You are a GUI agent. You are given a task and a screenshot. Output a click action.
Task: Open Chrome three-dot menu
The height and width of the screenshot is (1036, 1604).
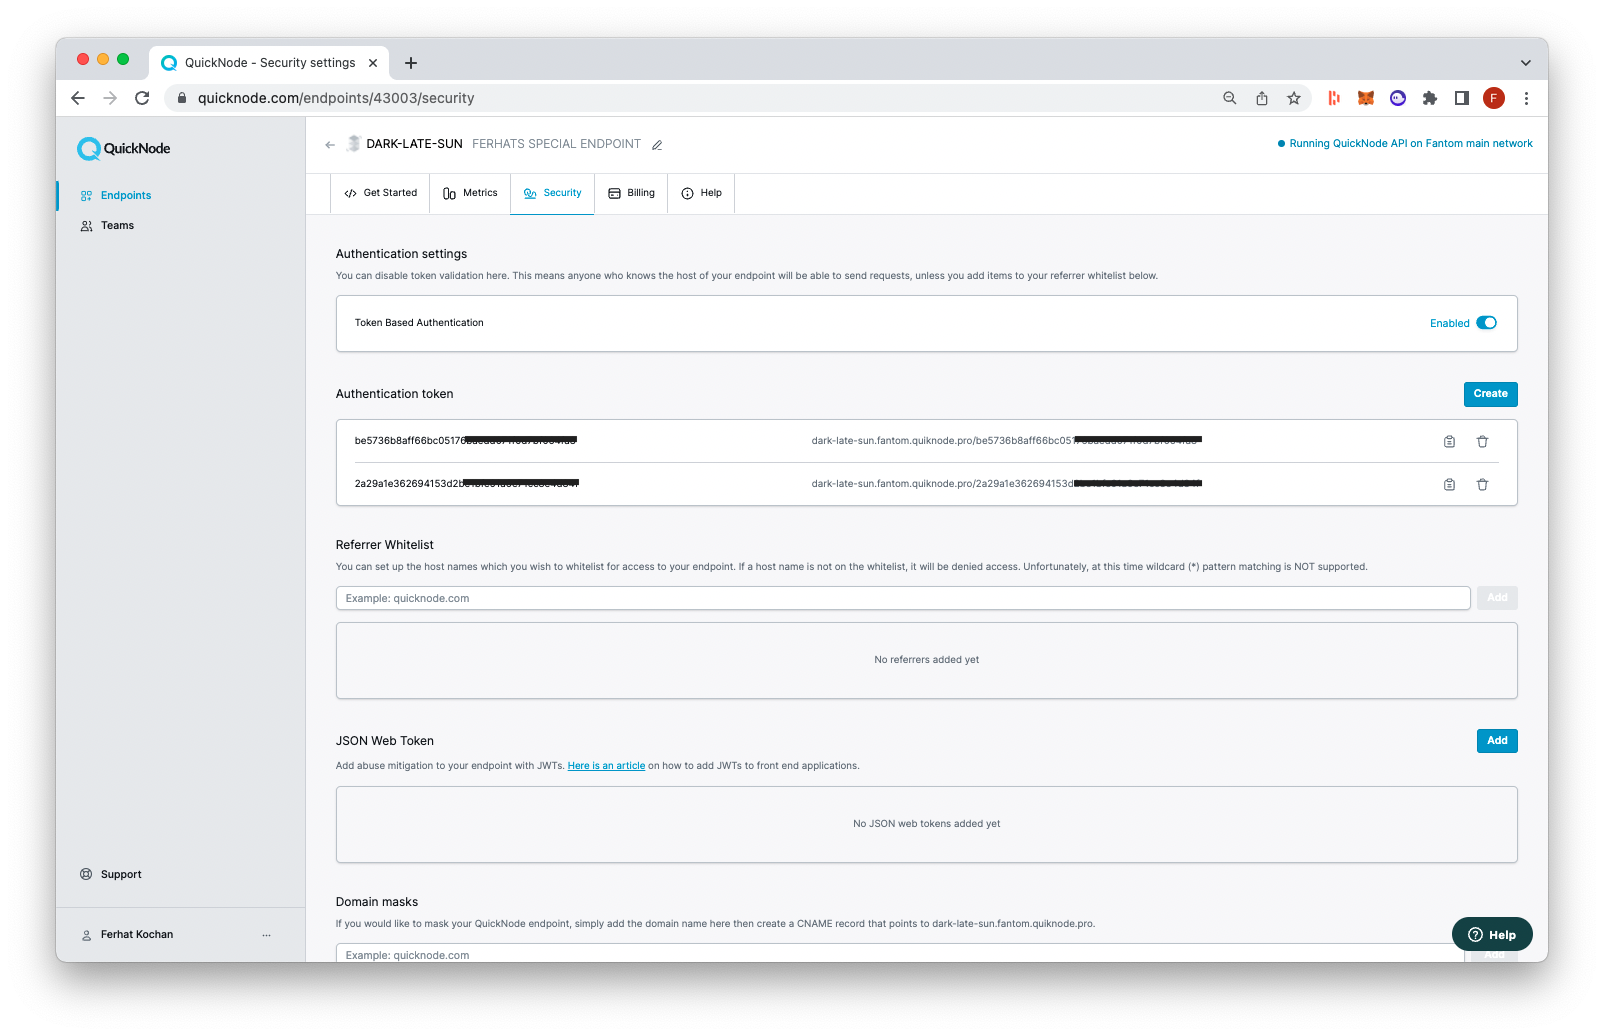click(x=1526, y=98)
